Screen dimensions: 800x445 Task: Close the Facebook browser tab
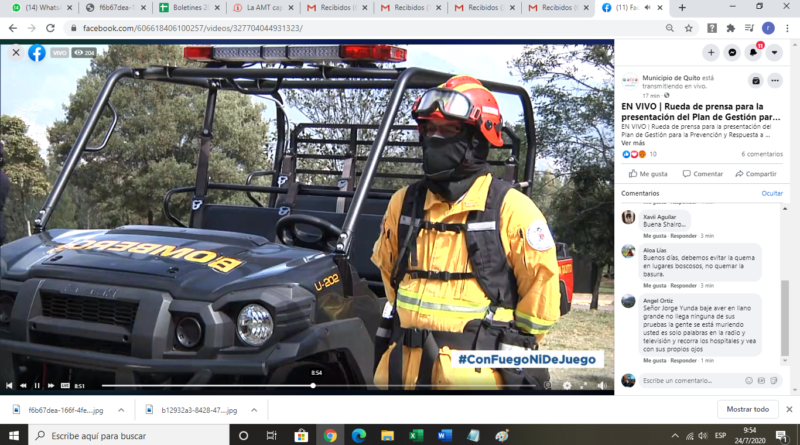[660, 8]
